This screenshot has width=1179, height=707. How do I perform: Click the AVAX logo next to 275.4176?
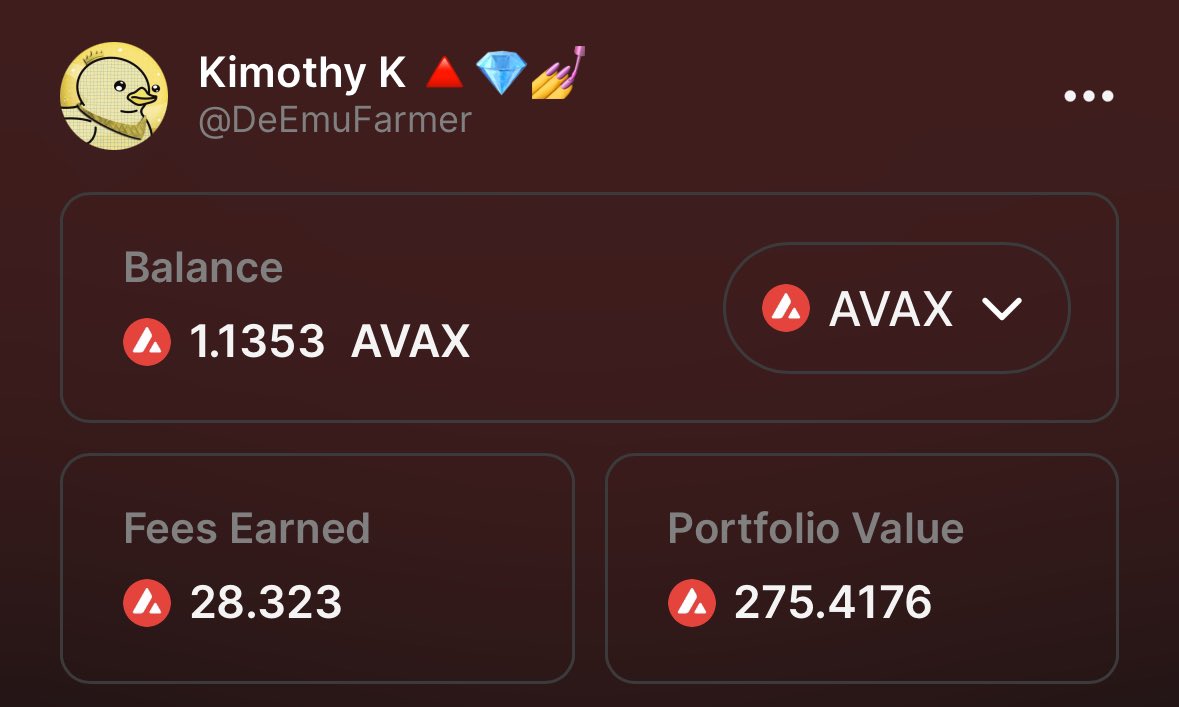692,603
